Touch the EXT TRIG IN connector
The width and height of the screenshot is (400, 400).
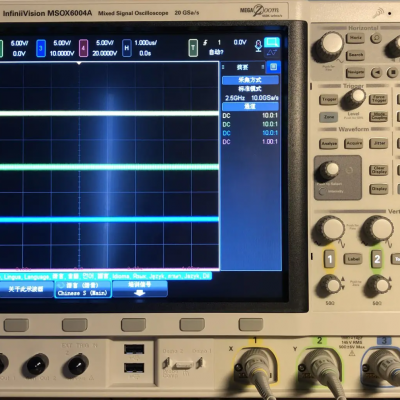coord(79,365)
